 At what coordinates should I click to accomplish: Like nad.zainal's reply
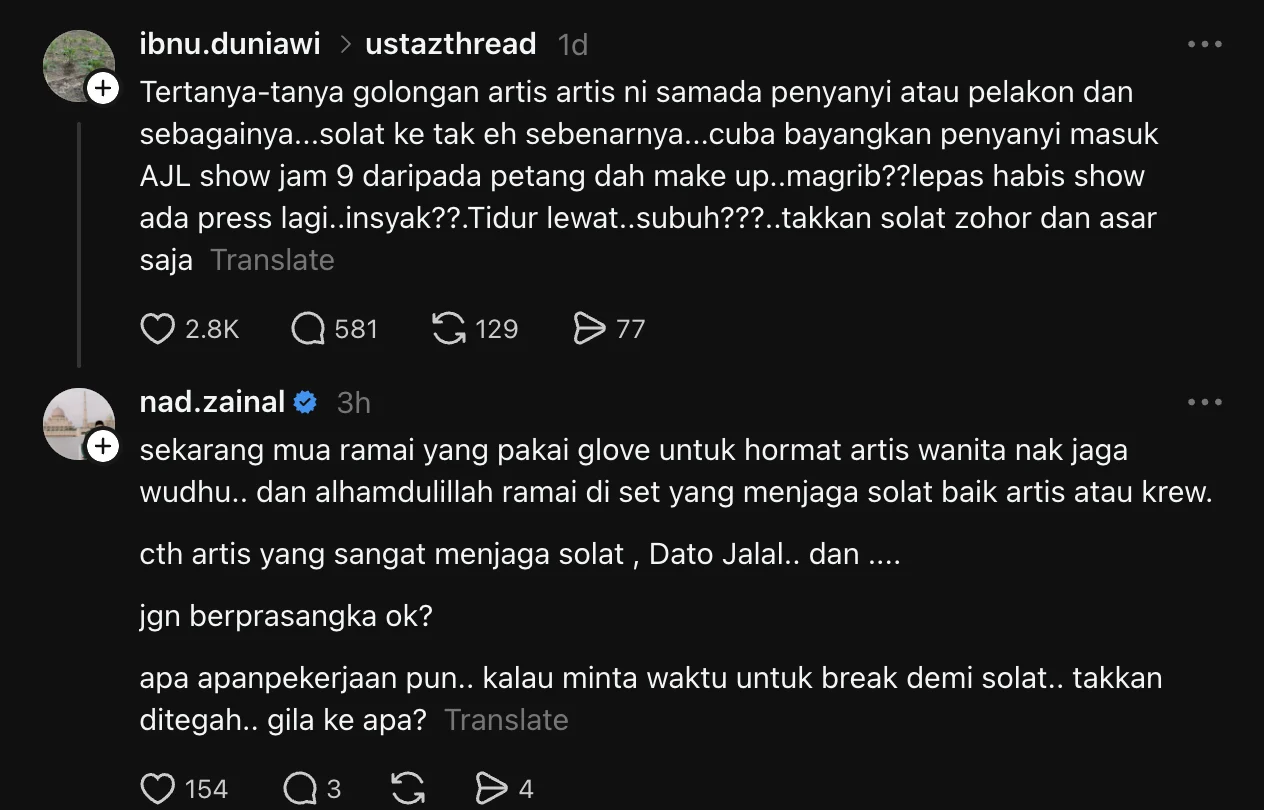point(157,789)
